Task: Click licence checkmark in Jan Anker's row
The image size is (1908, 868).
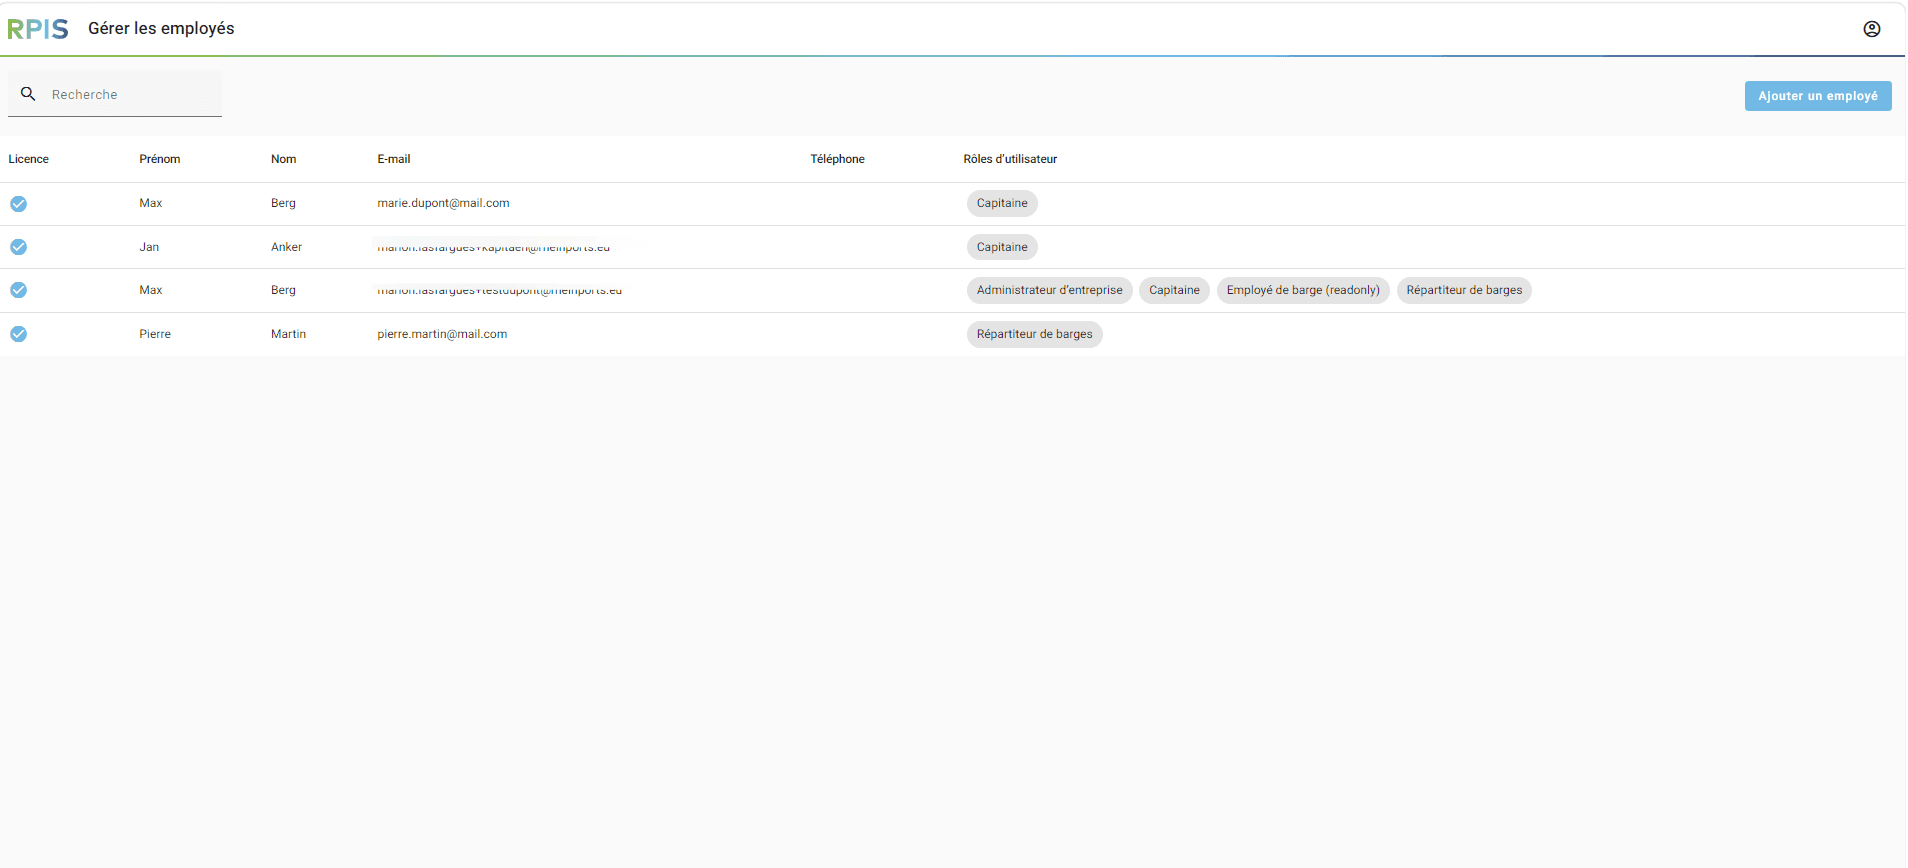Action: click(19, 247)
